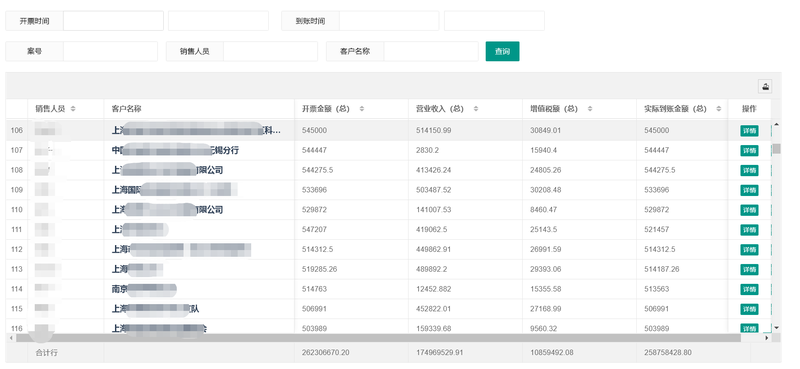Click the cell value 413426.24
The width and height of the screenshot is (800, 369).
coord(433,170)
